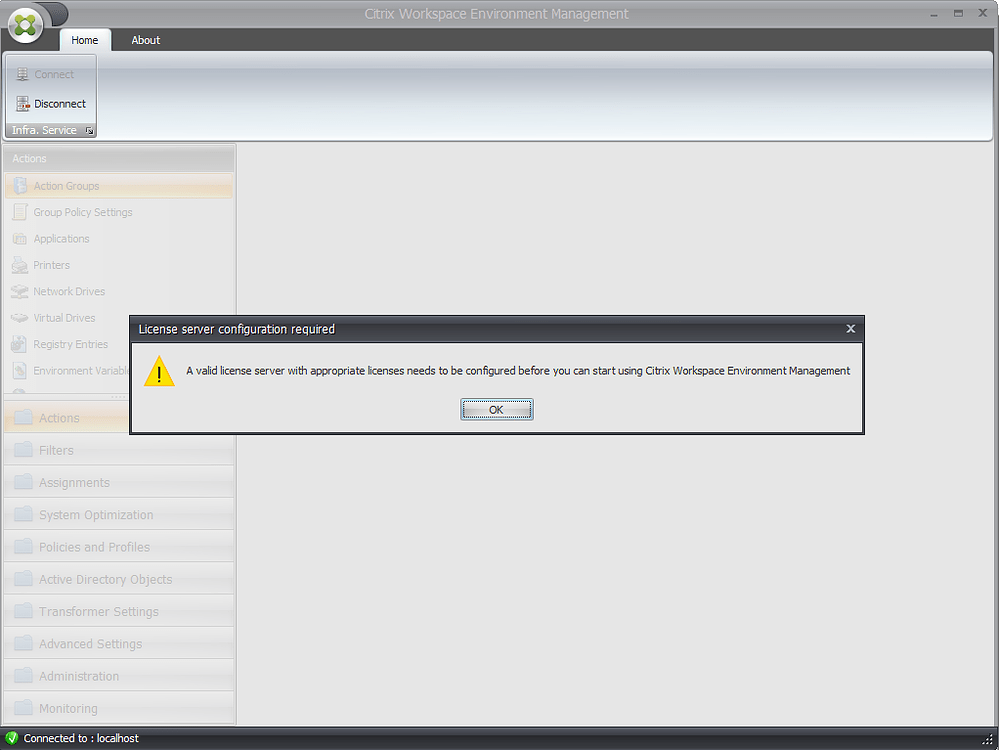Expand the System Optimization section
The image size is (999, 750).
(96, 515)
